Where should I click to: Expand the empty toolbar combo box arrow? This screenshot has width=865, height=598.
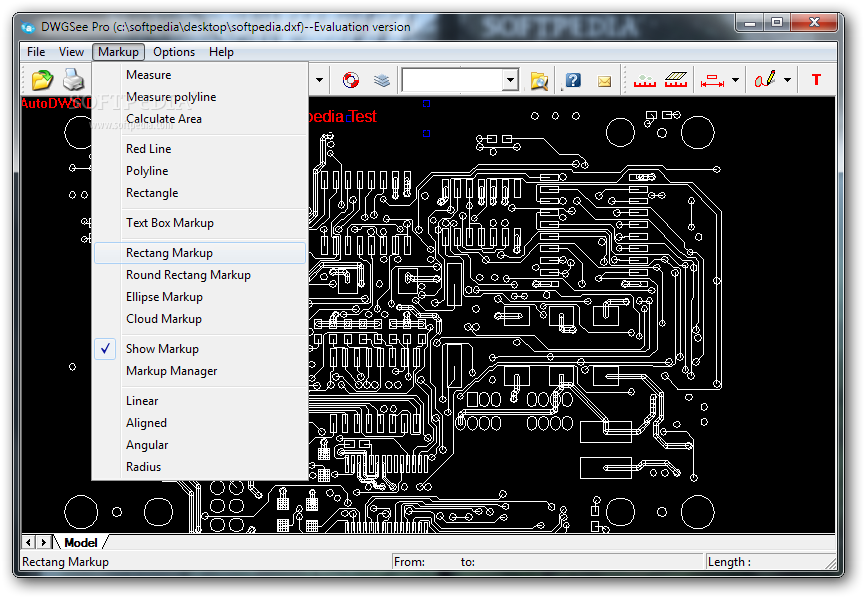511,80
